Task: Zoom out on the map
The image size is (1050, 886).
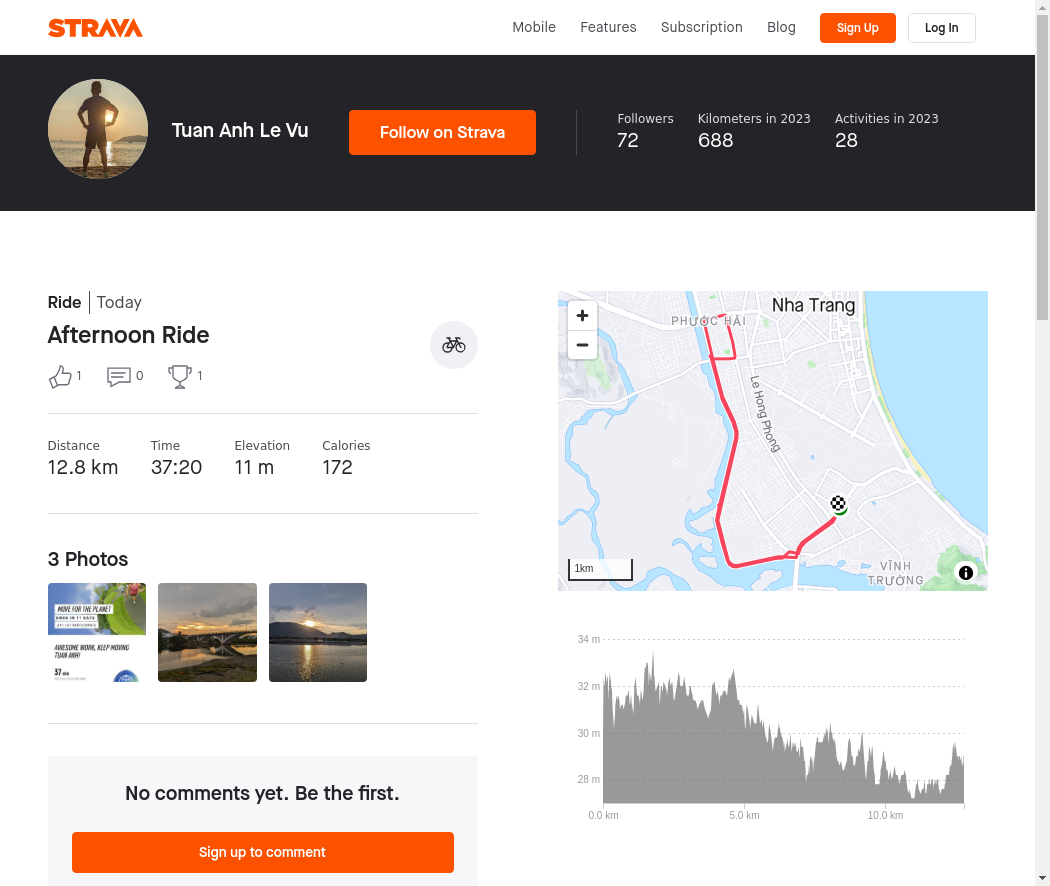Action: pyautogui.click(x=582, y=346)
